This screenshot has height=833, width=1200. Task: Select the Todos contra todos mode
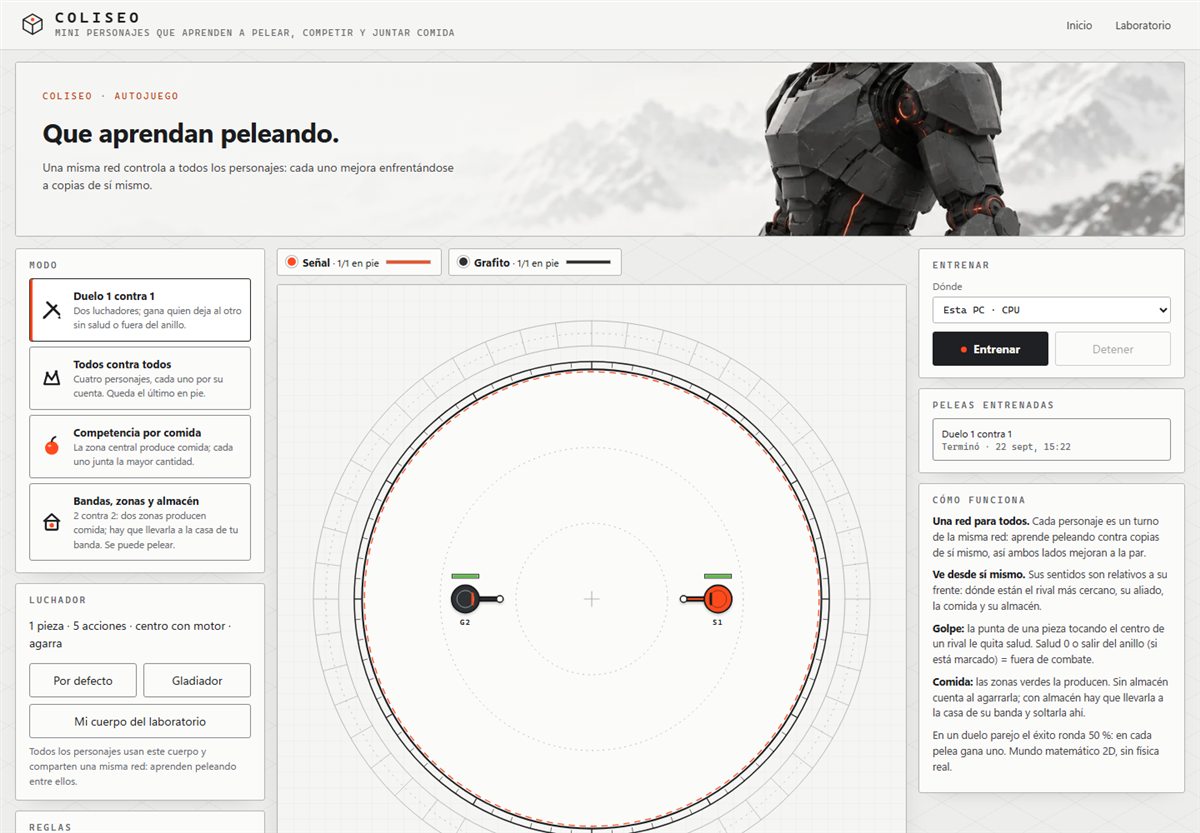tap(140, 378)
